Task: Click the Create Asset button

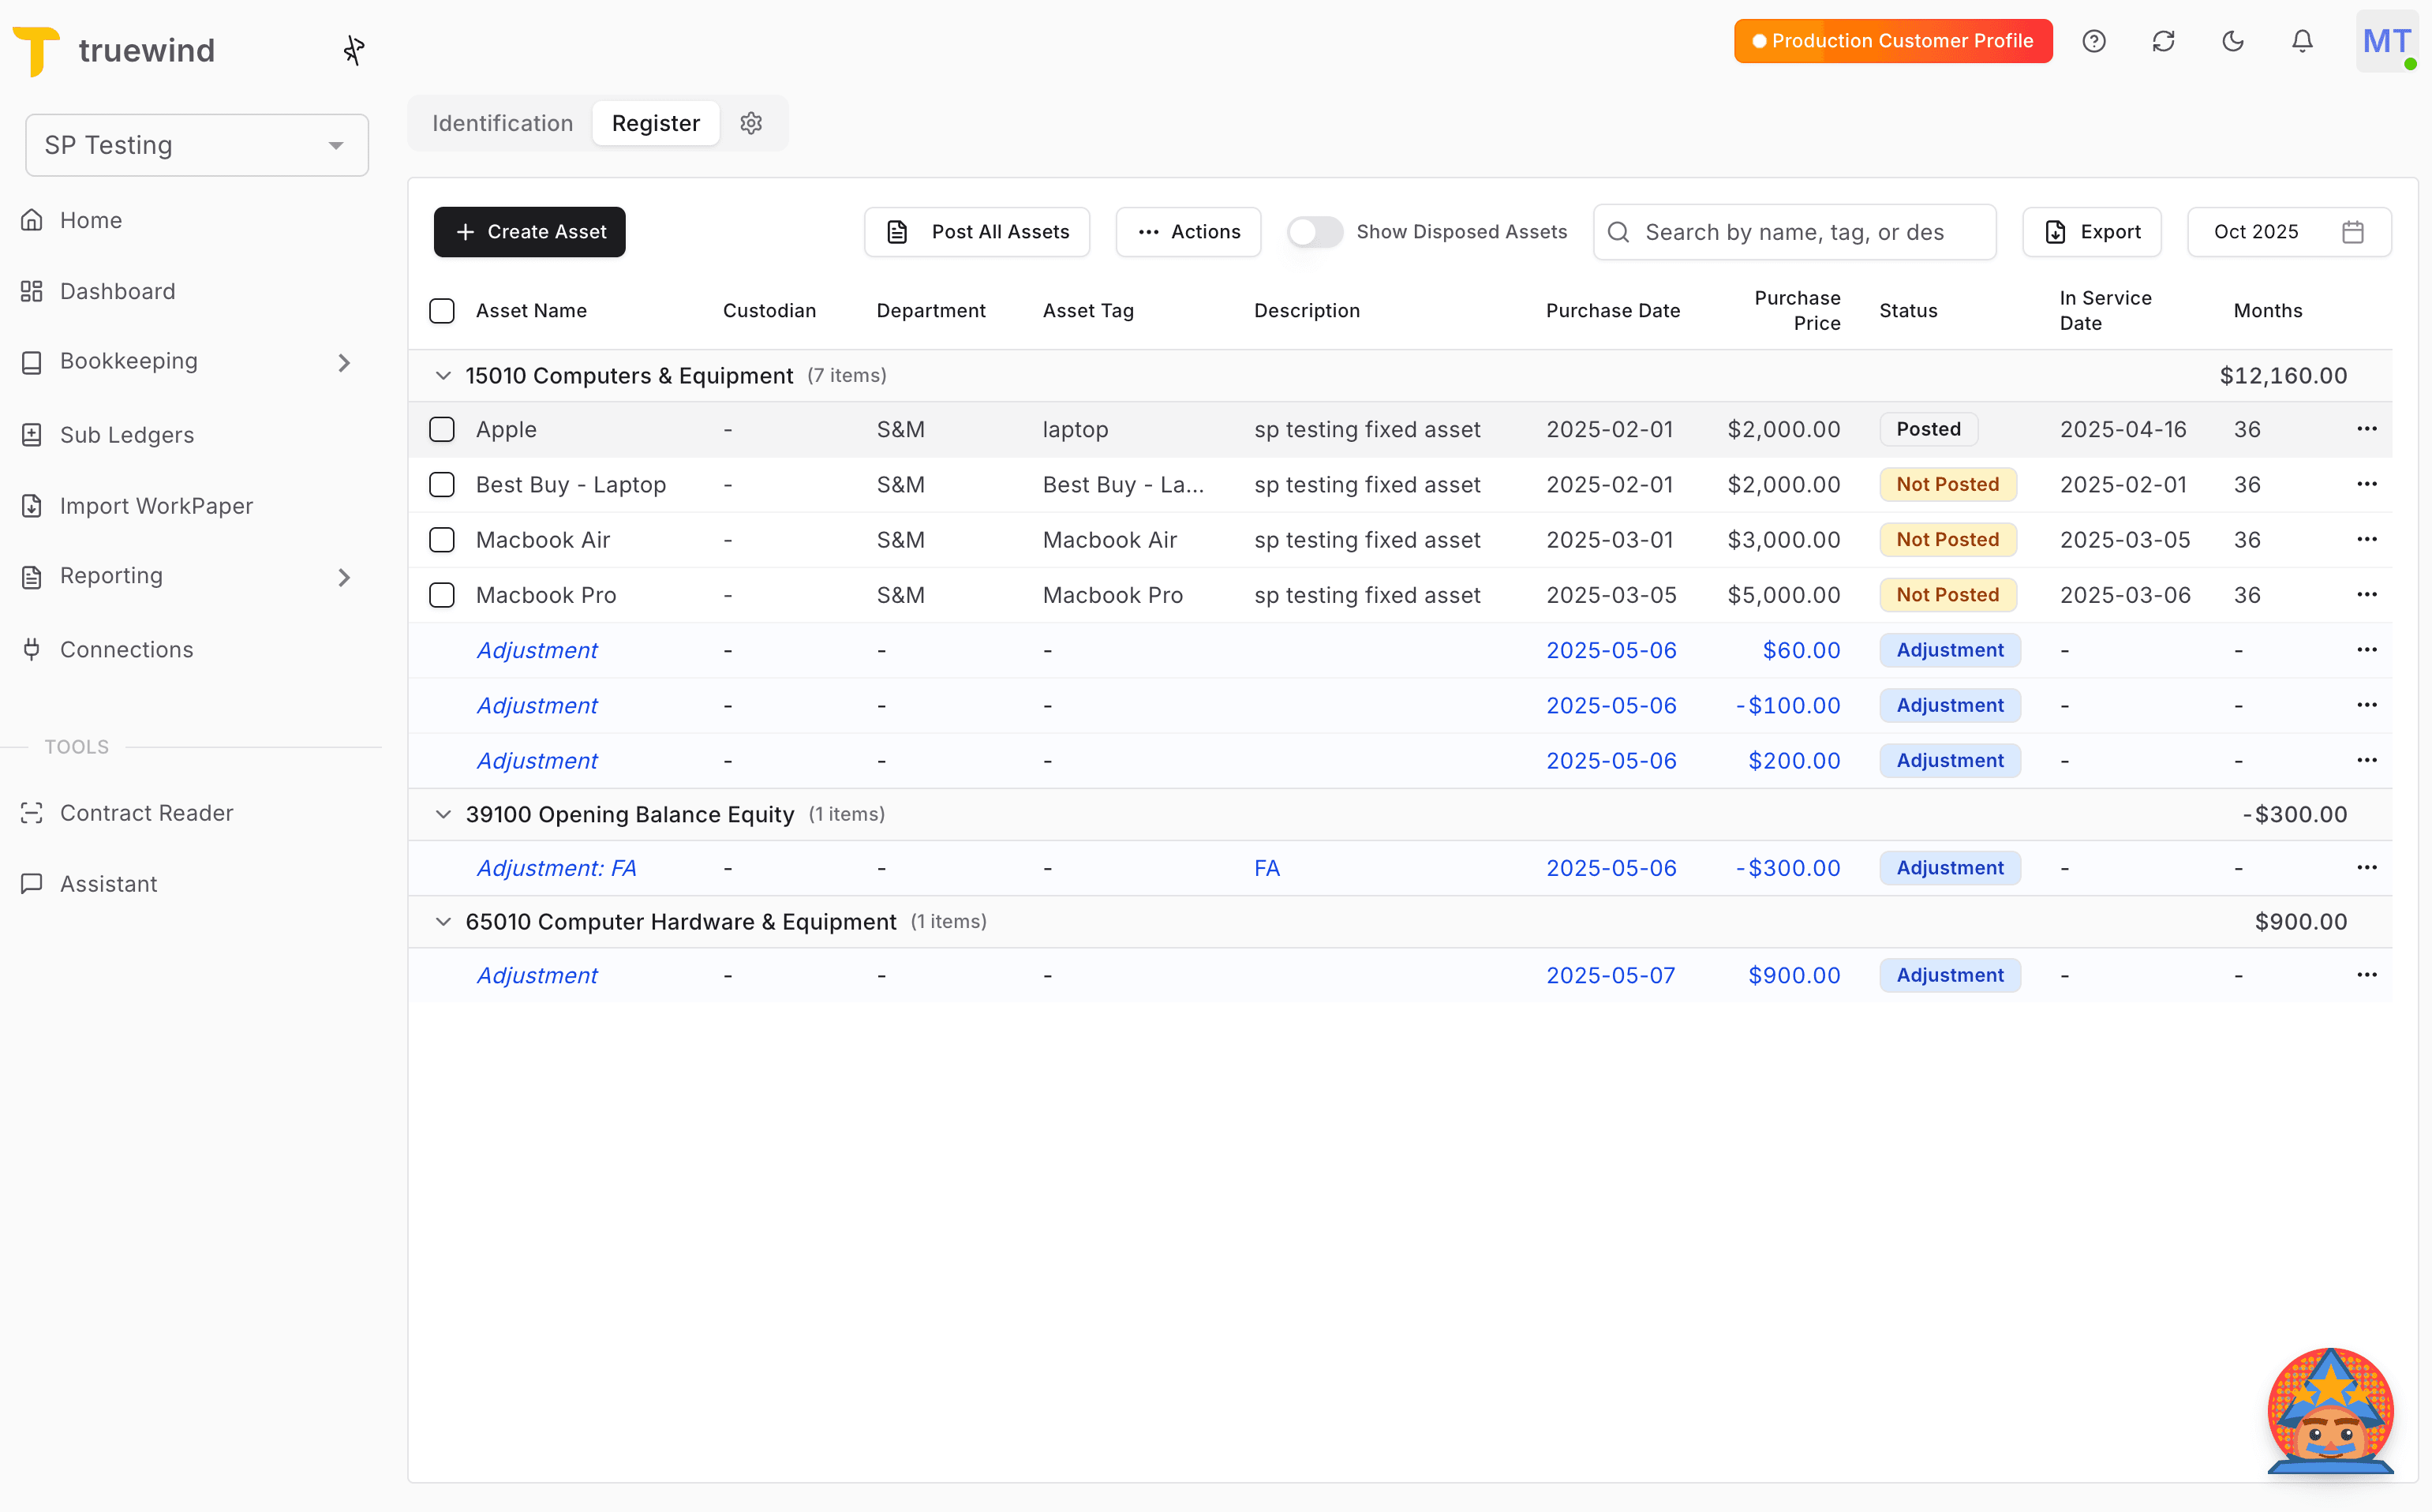Action: (x=529, y=231)
